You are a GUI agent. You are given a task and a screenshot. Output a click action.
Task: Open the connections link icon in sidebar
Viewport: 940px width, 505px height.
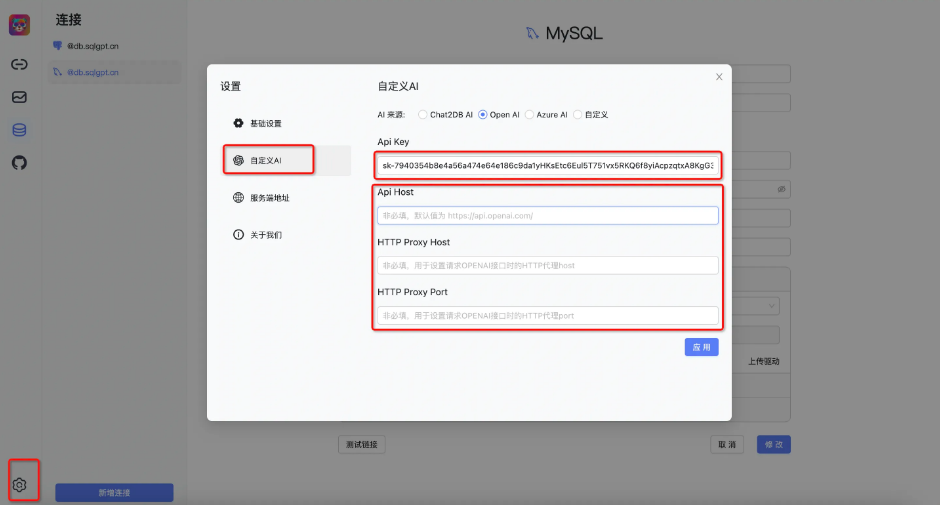click(19, 64)
